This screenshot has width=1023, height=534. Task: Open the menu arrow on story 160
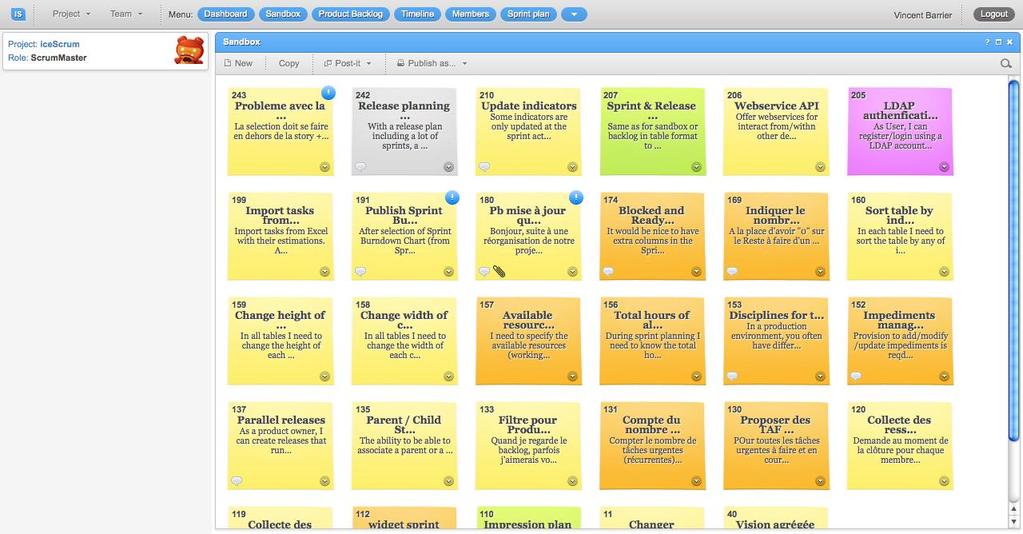click(x=944, y=272)
